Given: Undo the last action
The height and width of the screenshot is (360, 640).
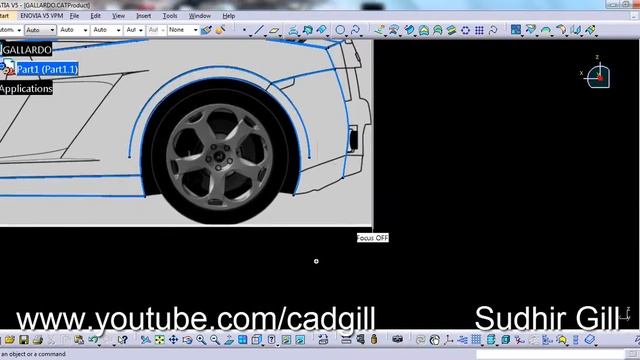Looking at the screenshot, I should pos(94,340).
